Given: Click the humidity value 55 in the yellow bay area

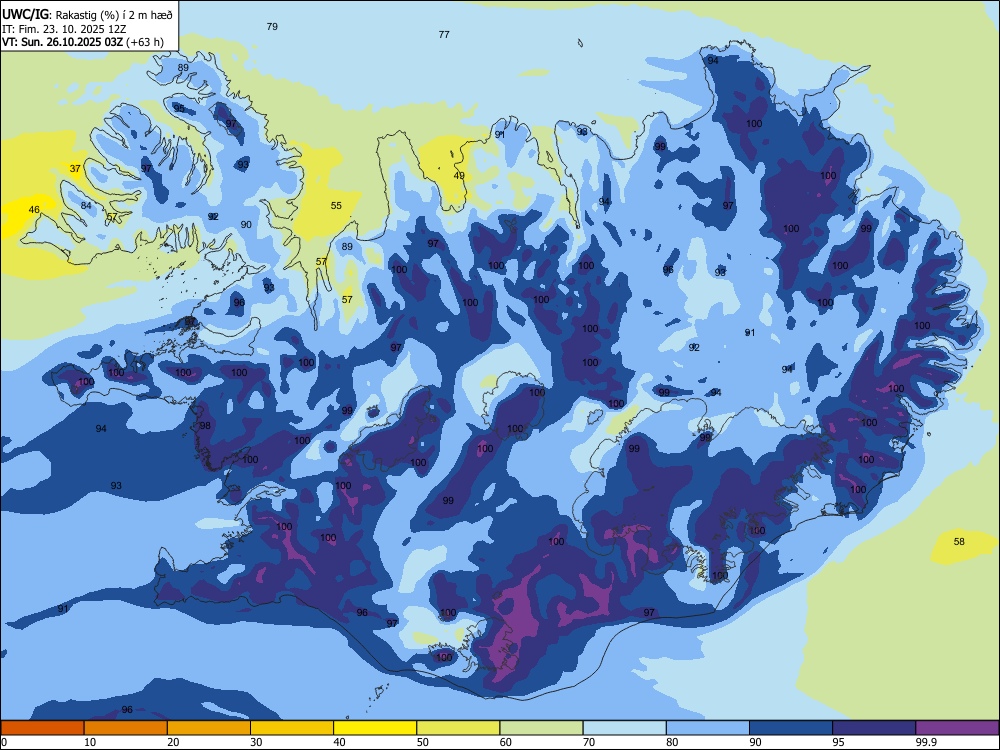Looking at the screenshot, I should click(x=336, y=205).
